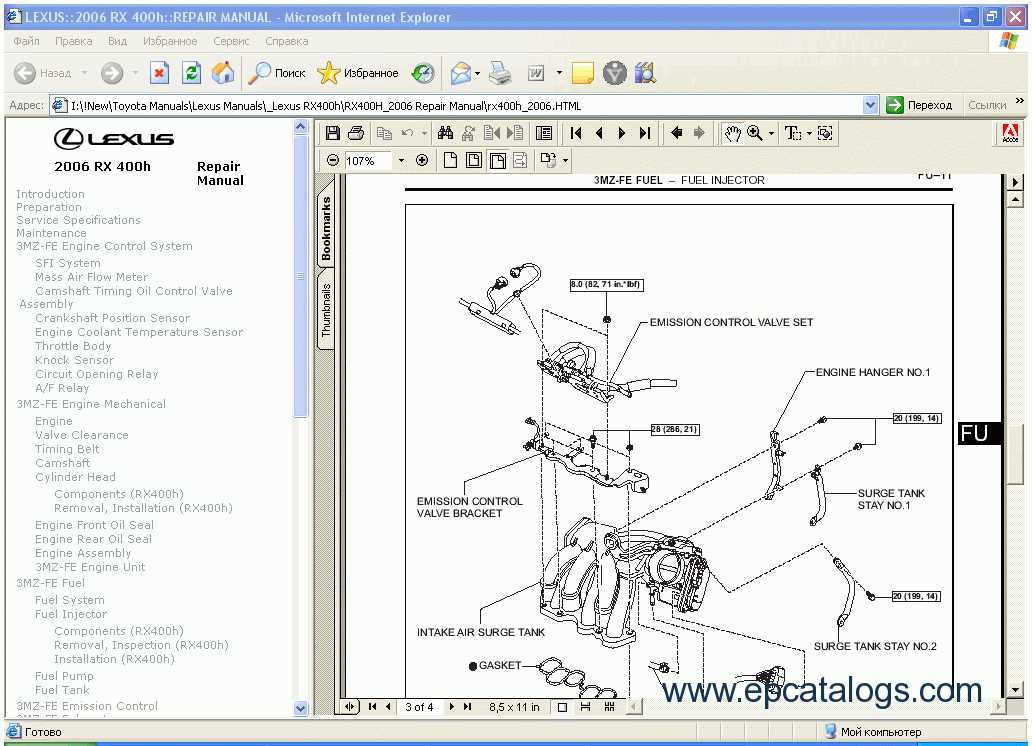Open the Zoom tool options arrow
Screen dimensions: 1032x746
click(x=771, y=134)
